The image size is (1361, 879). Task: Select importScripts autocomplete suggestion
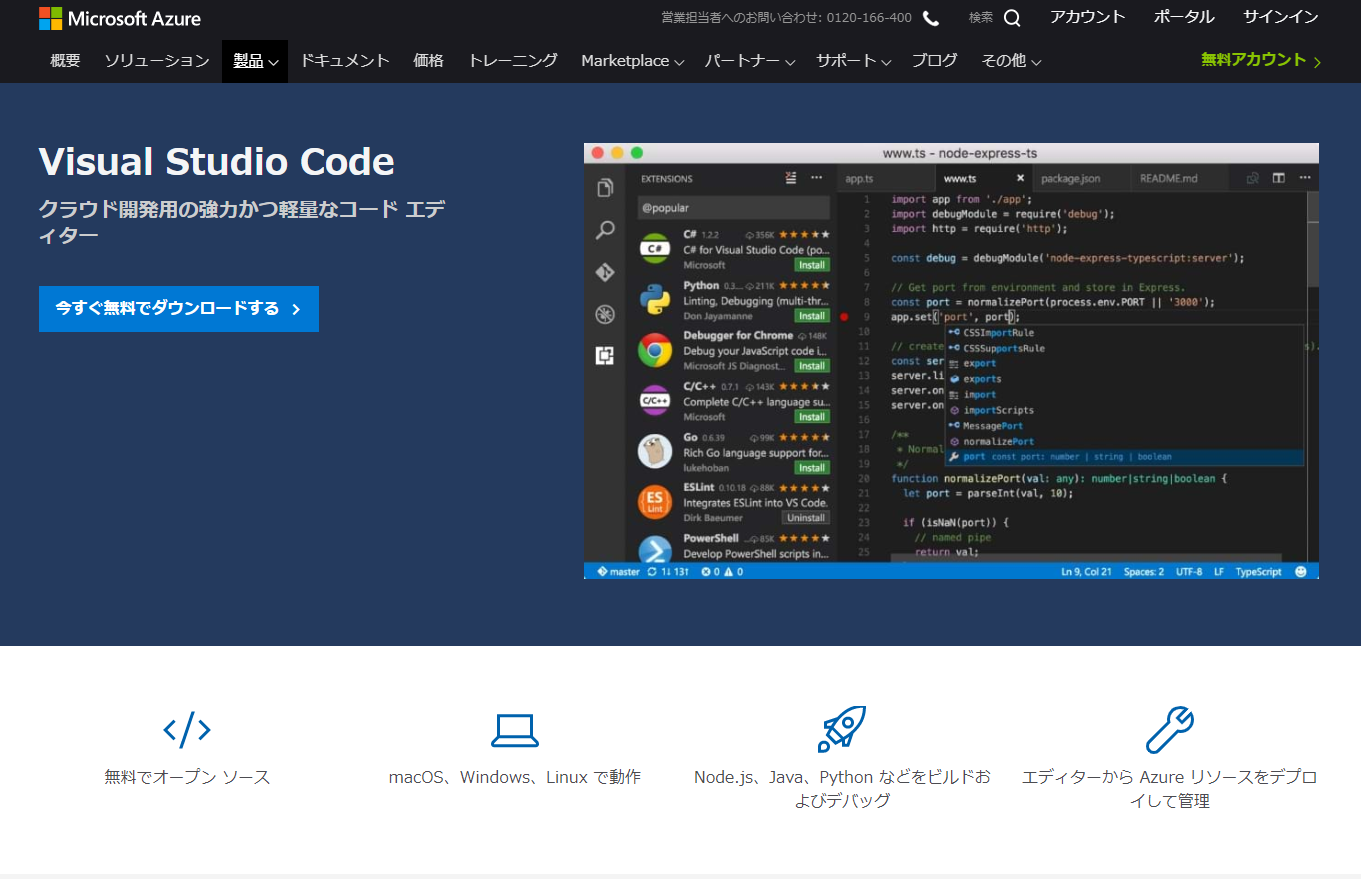tap(1125, 410)
